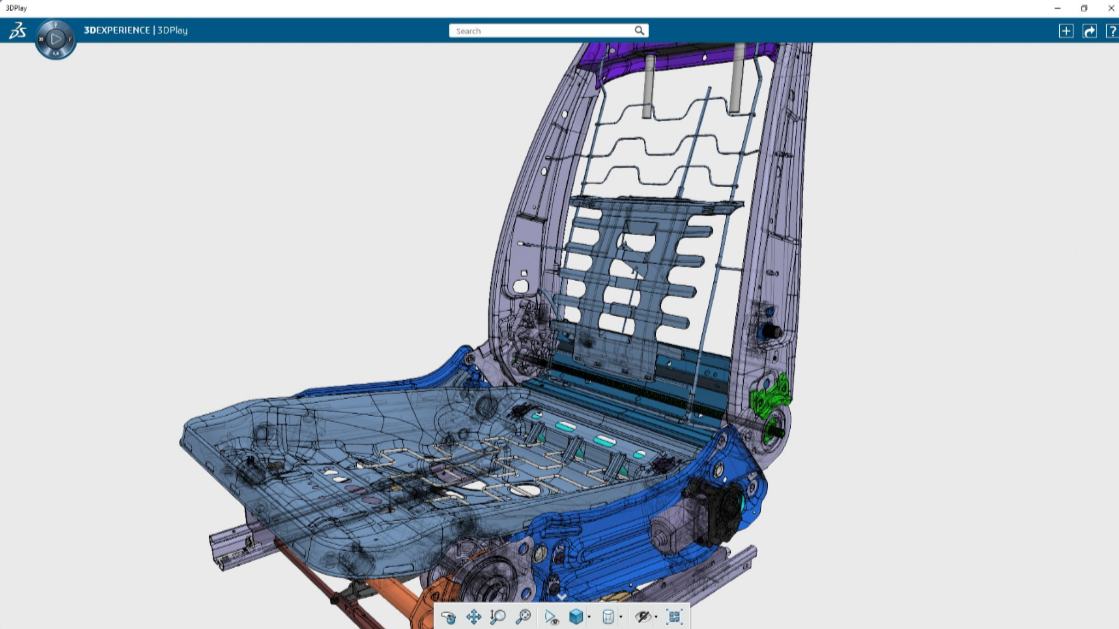Screen dimensions: 1119x629
Task: Choose the Zoom in/out magnifier tool
Action: 498,617
